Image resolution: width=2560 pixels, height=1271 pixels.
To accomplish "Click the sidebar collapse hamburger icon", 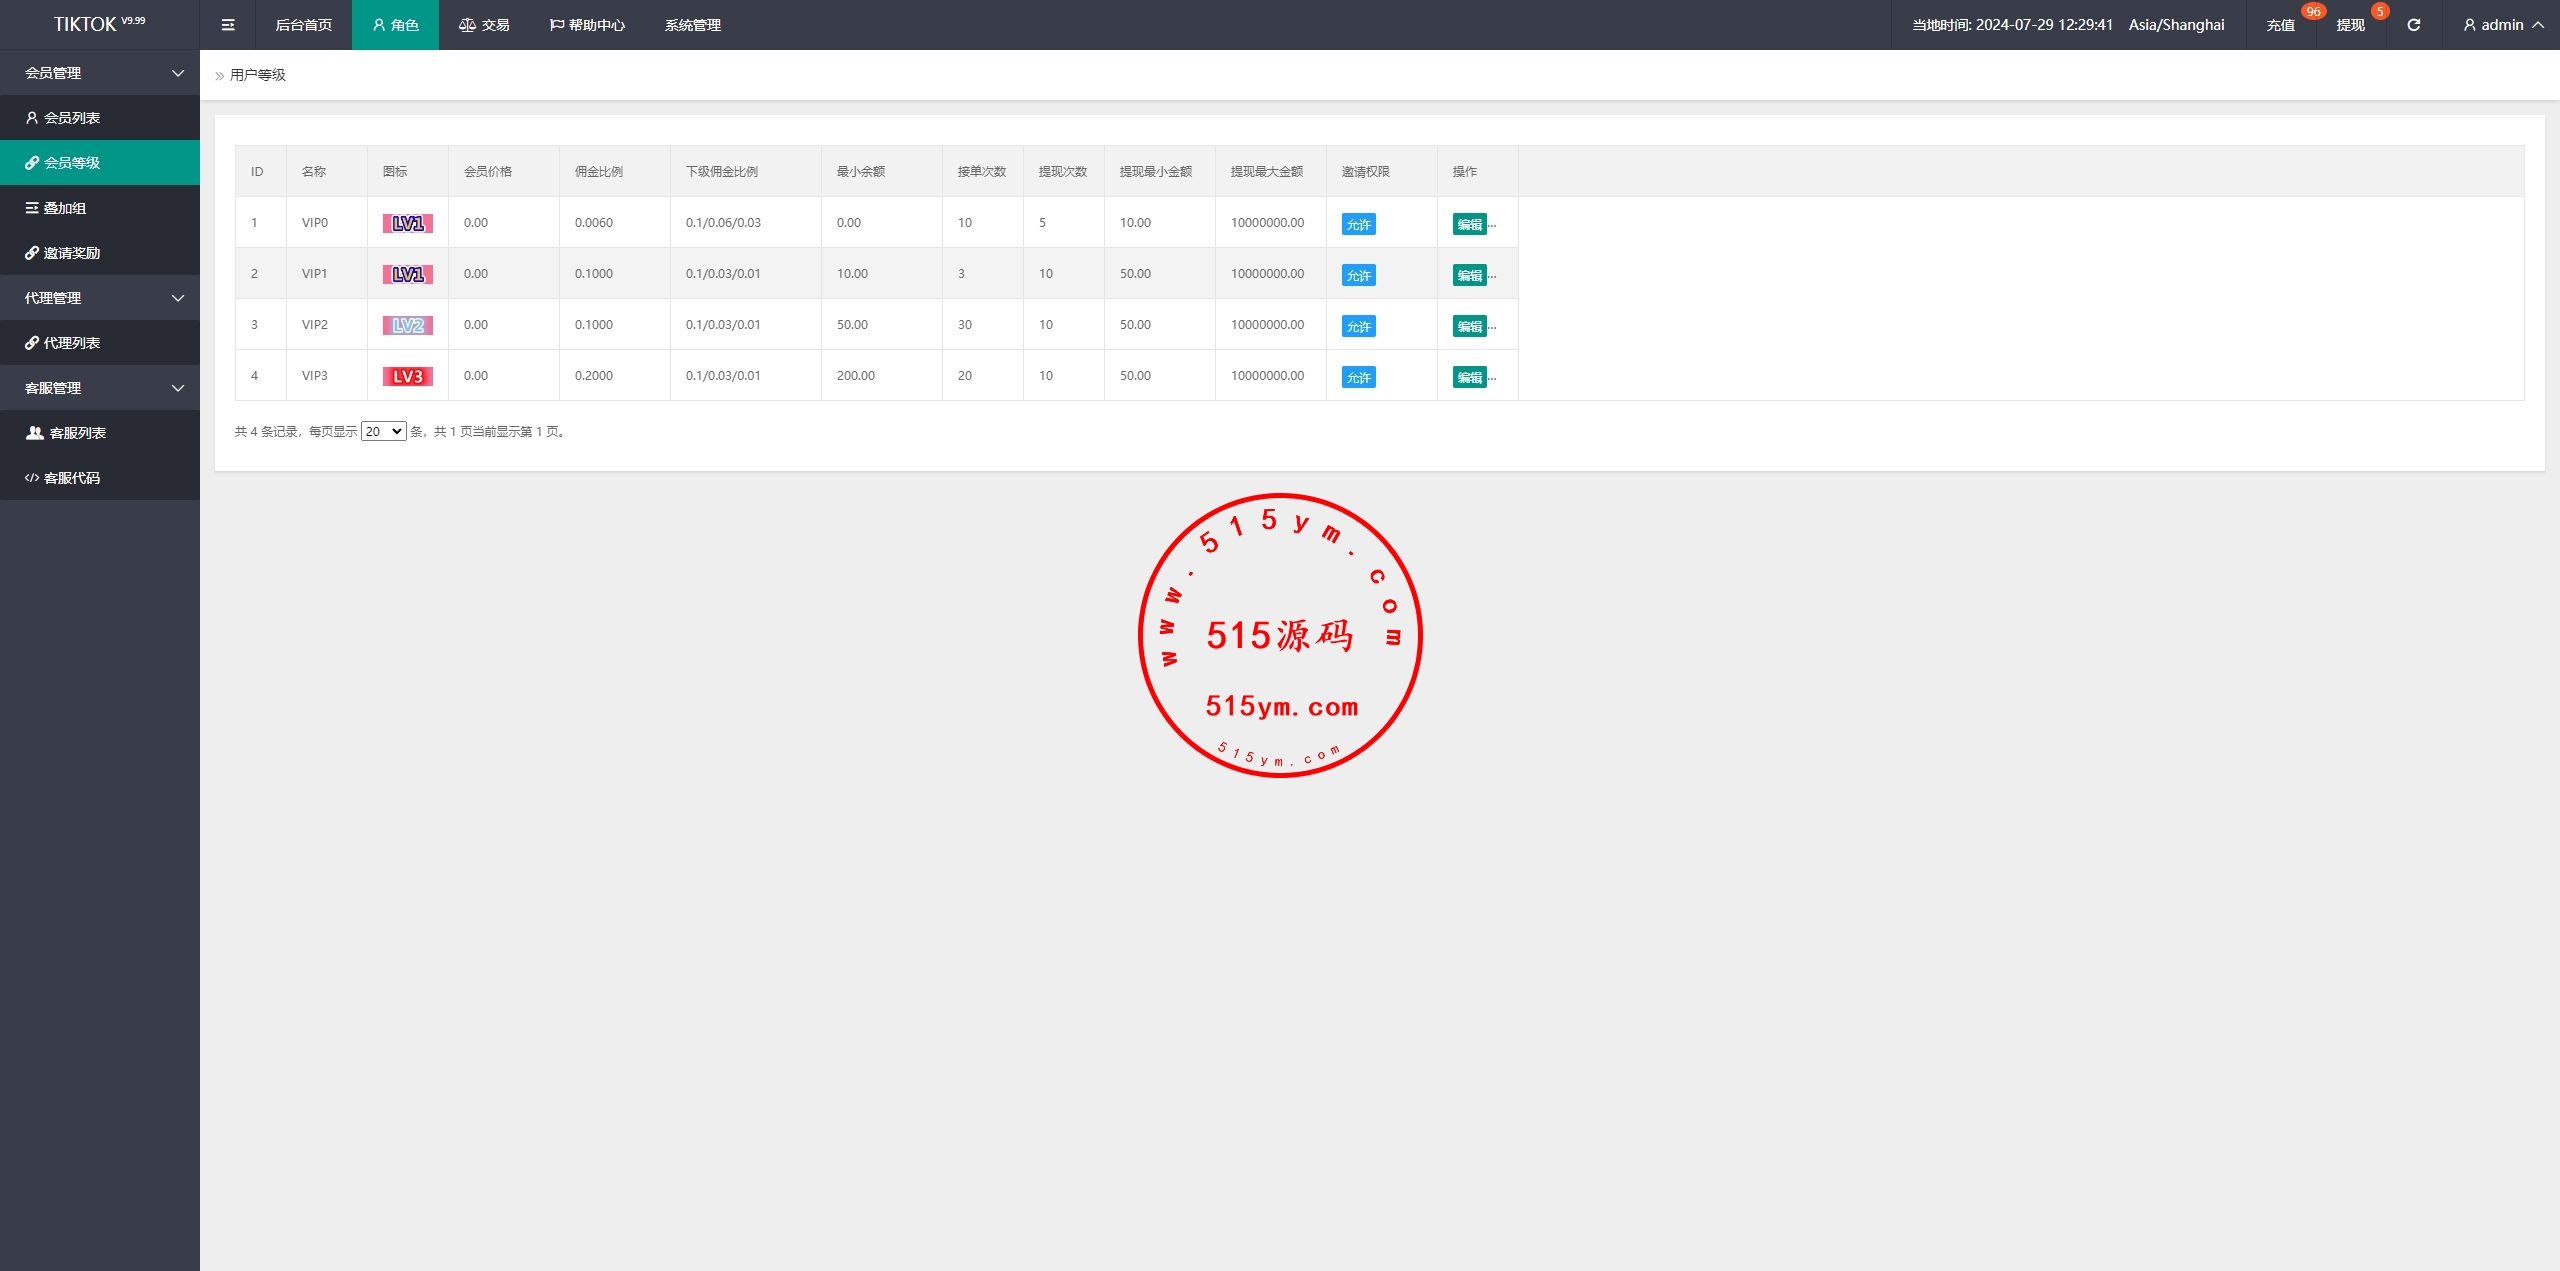I will [x=228, y=25].
